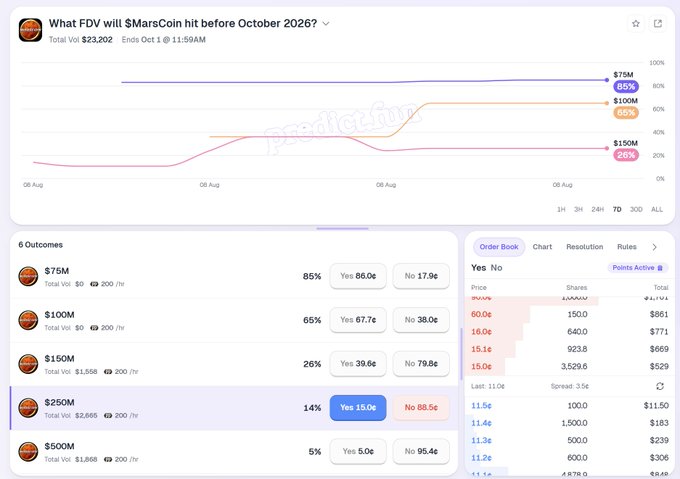The height and width of the screenshot is (479, 680).
Task: Click points badge icon in $100M row
Action: tap(94, 328)
